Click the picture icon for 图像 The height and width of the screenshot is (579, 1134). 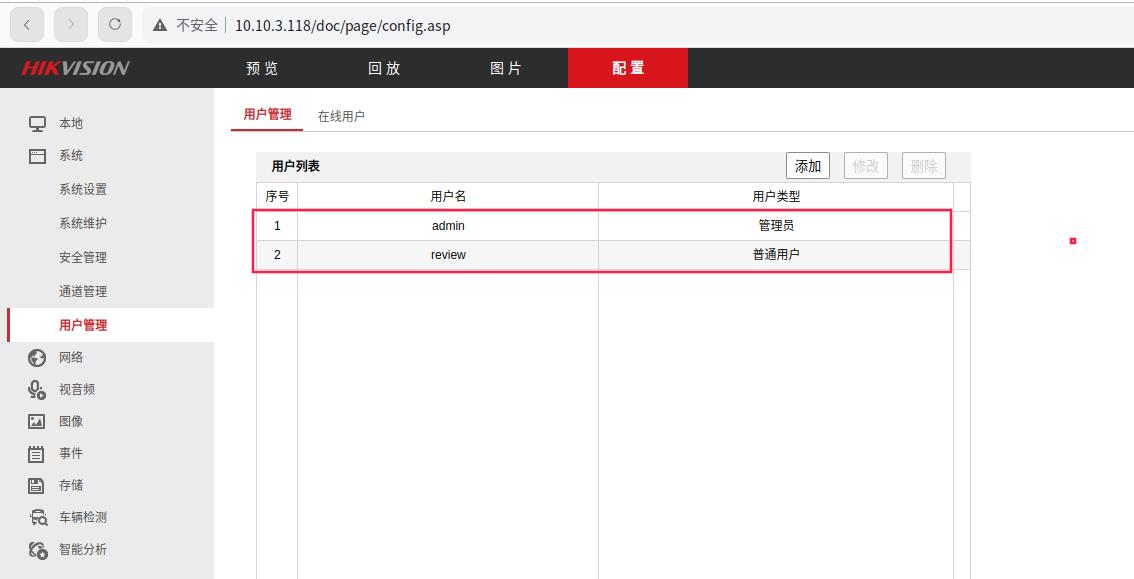click(37, 422)
